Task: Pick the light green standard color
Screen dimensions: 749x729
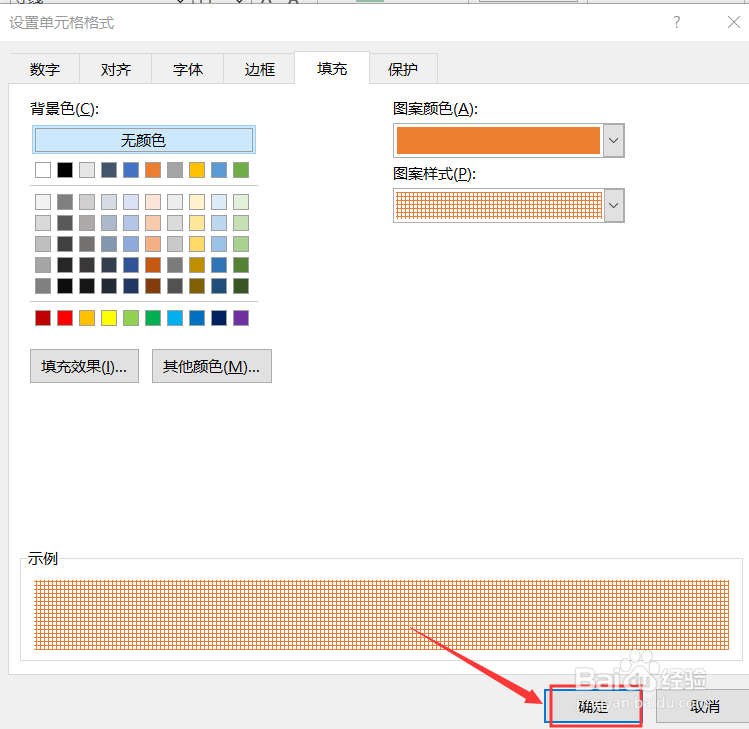Action: tap(131, 318)
